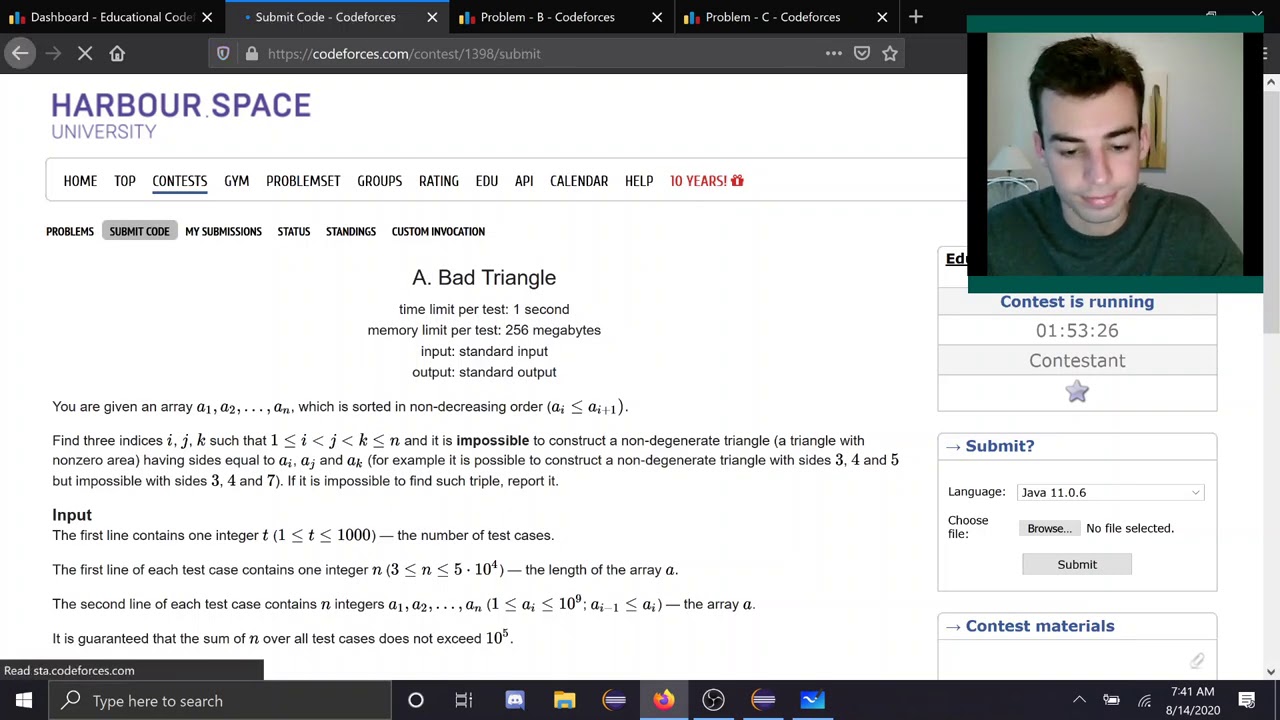The image size is (1280, 720).
Task: Open the HOME menu item
Action: (x=80, y=181)
